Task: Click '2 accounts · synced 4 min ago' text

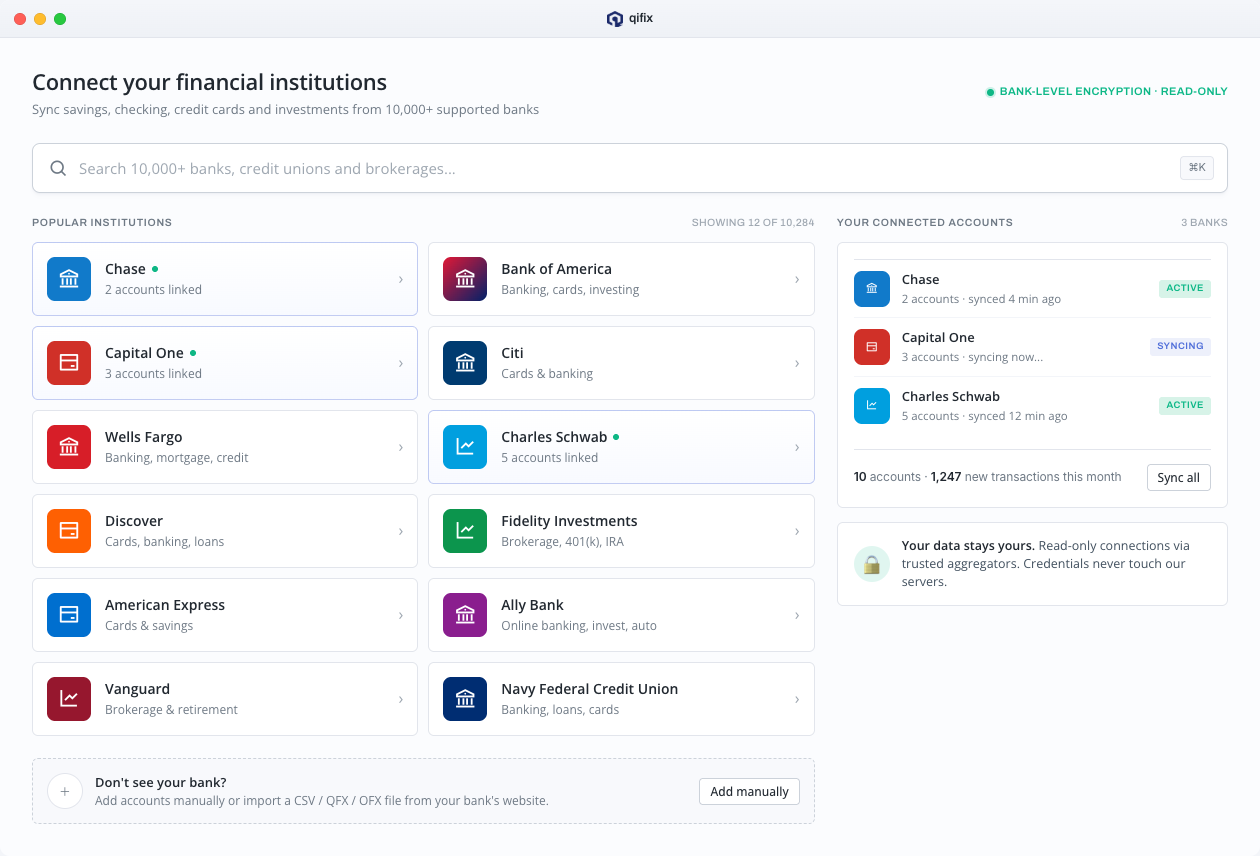Action: tap(981, 299)
